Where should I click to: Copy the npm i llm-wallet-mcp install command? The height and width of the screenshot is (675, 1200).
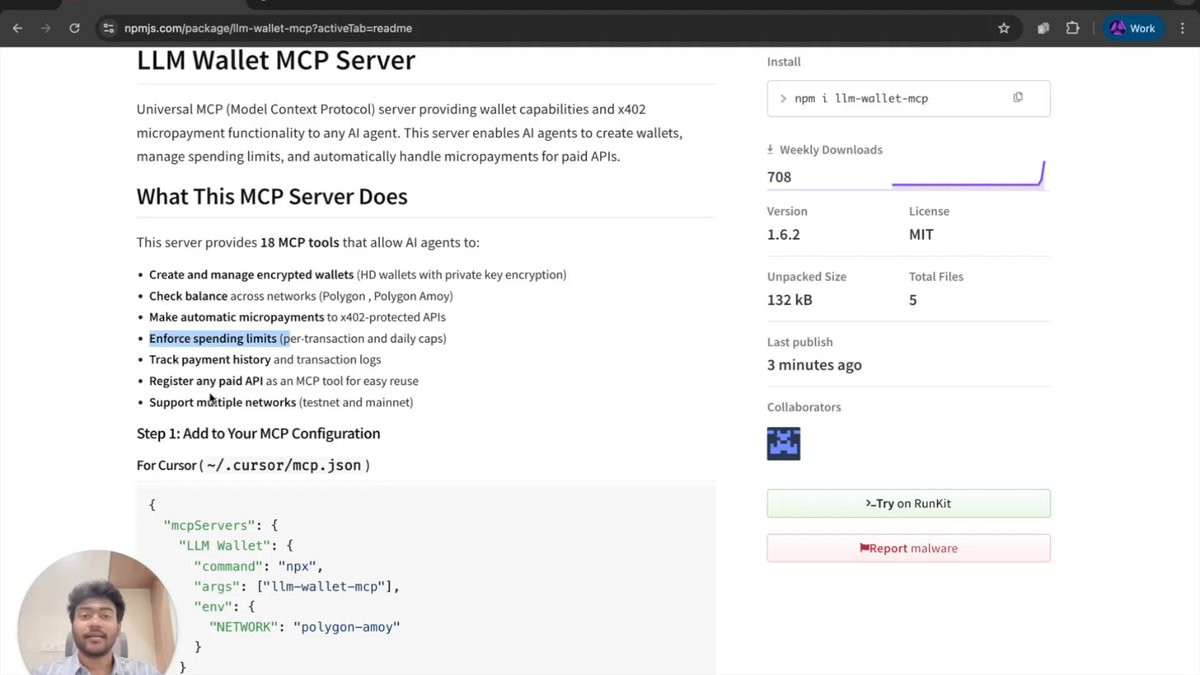point(1018,98)
